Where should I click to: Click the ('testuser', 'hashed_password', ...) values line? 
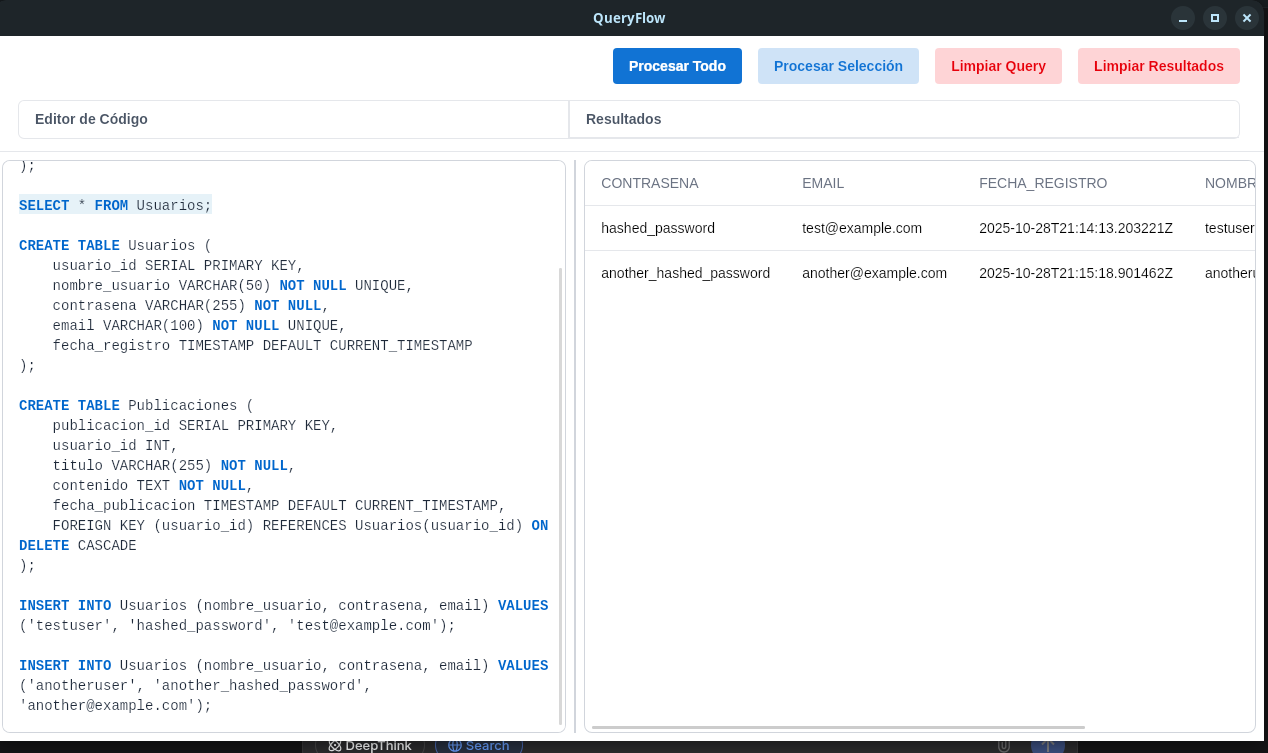[x=237, y=625]
